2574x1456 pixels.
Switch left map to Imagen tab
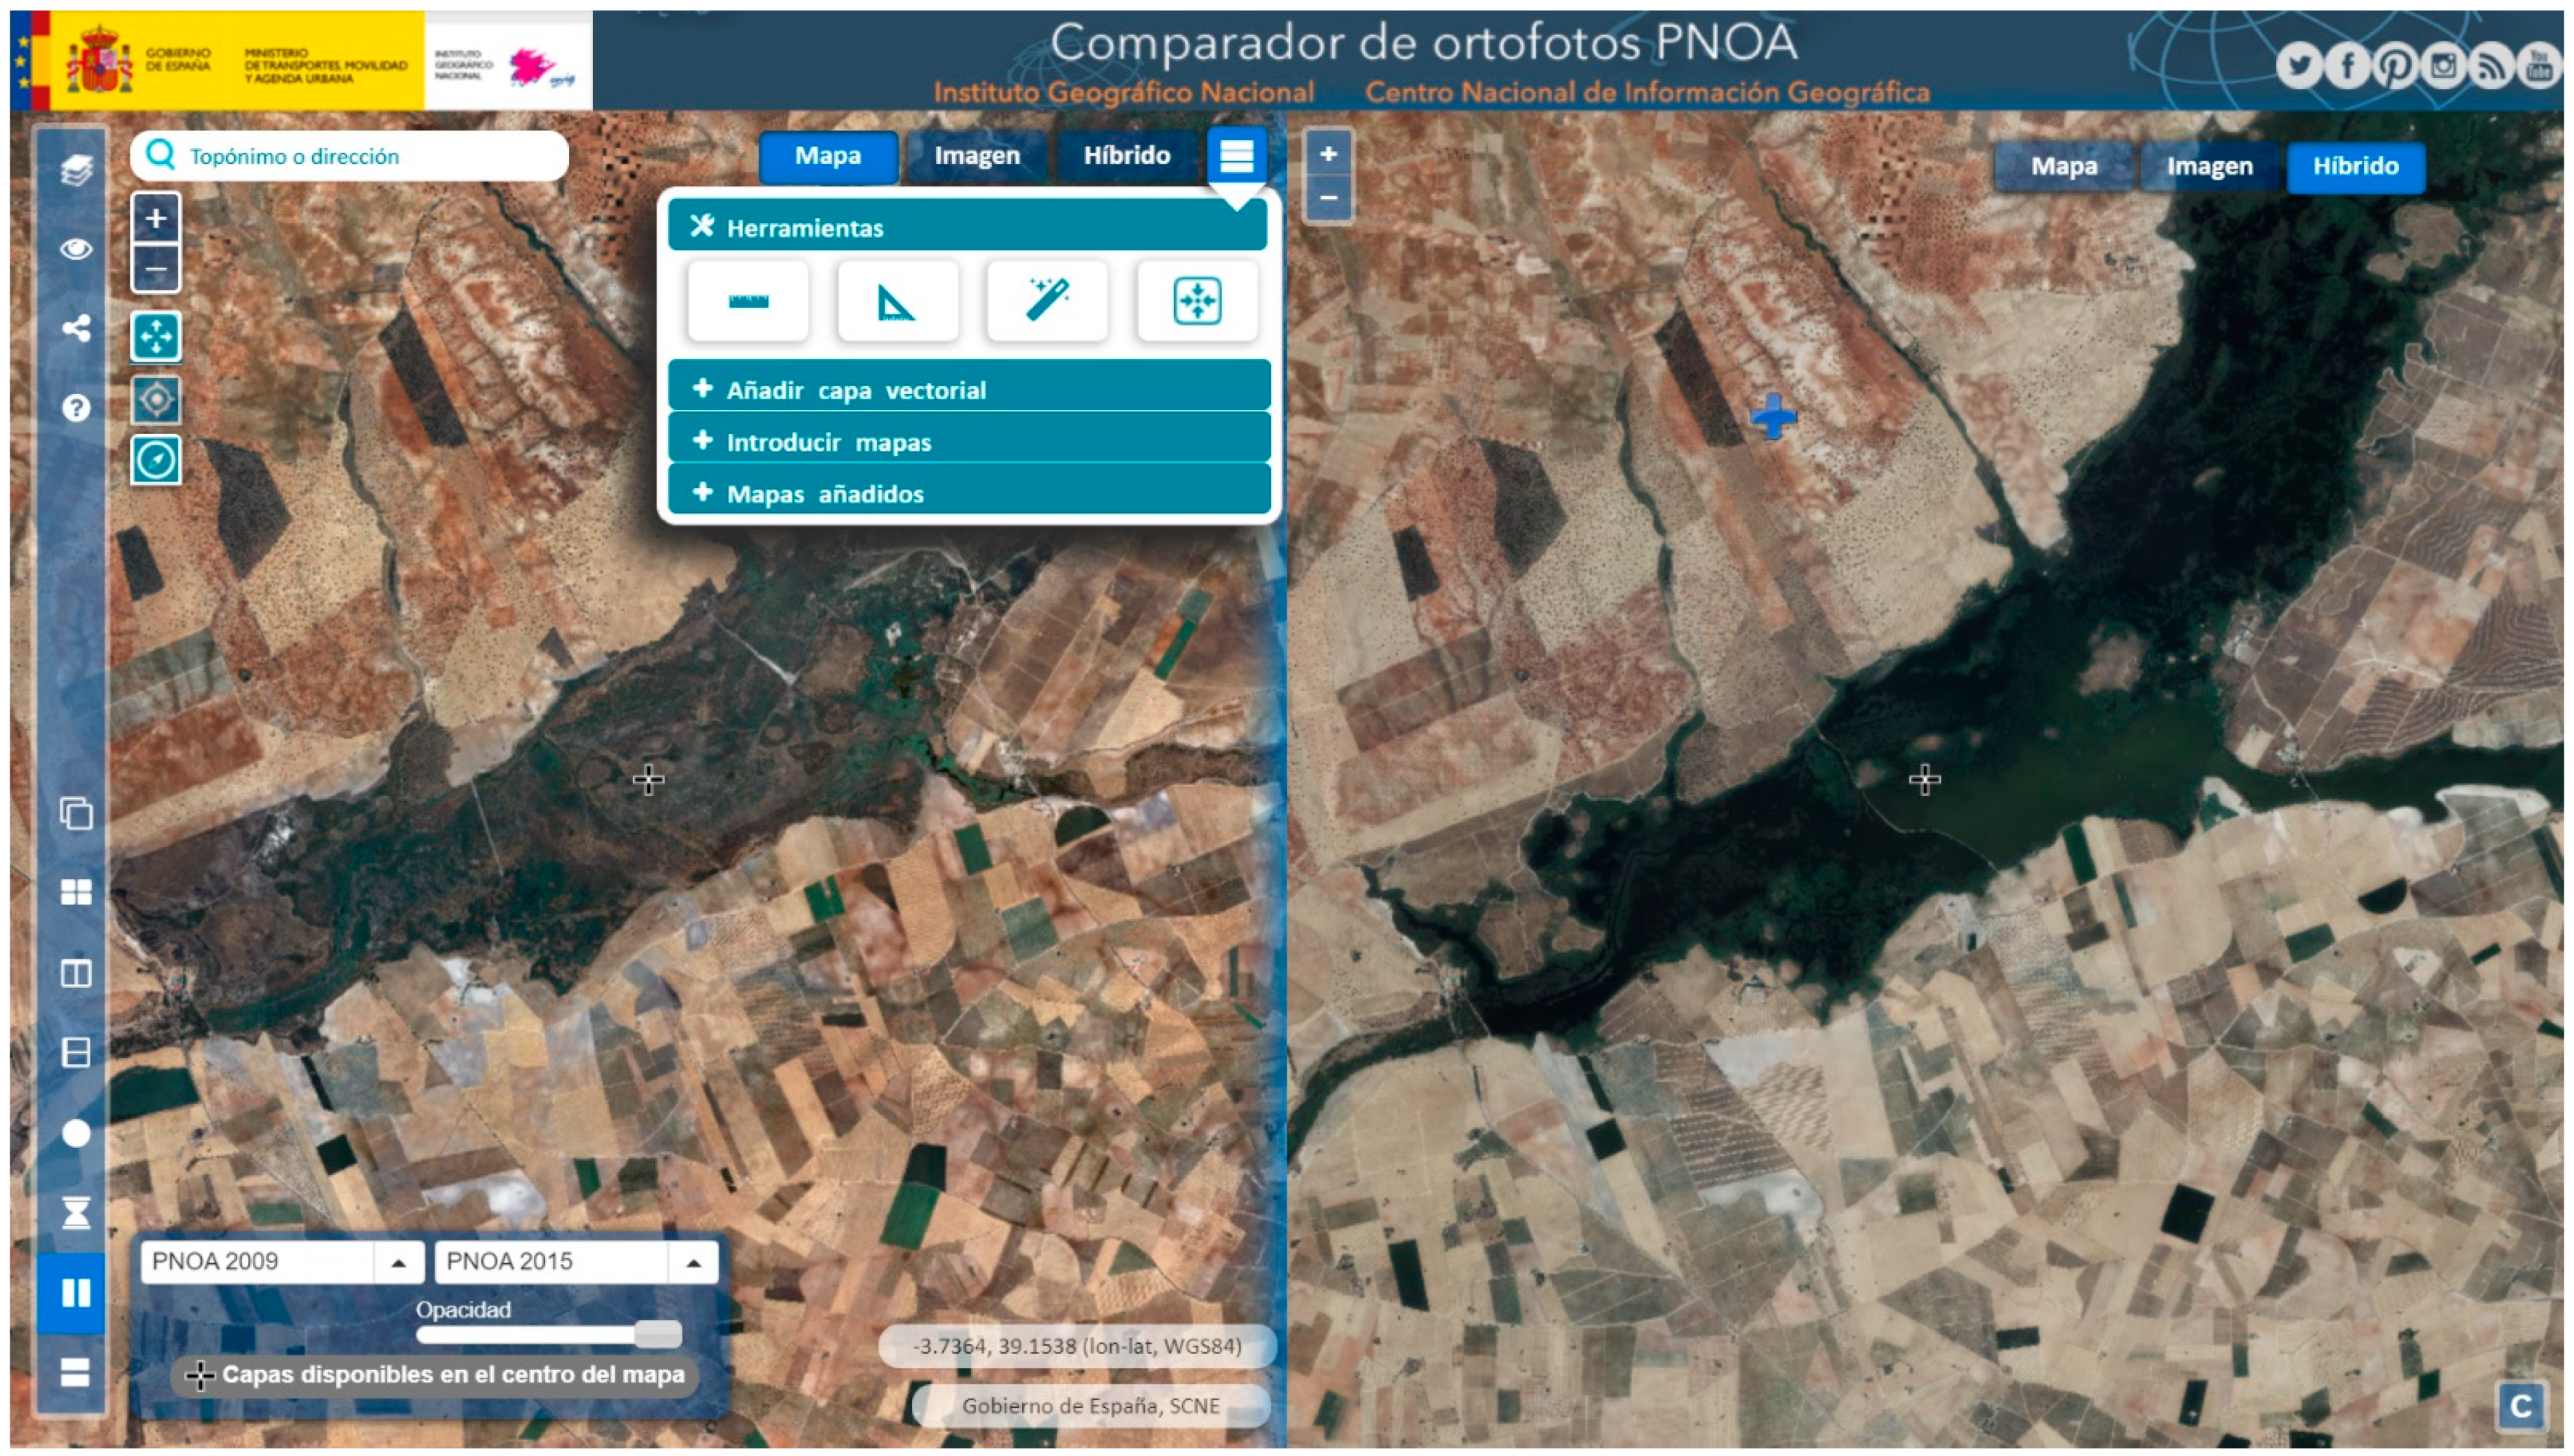click(x=976, y=156)
